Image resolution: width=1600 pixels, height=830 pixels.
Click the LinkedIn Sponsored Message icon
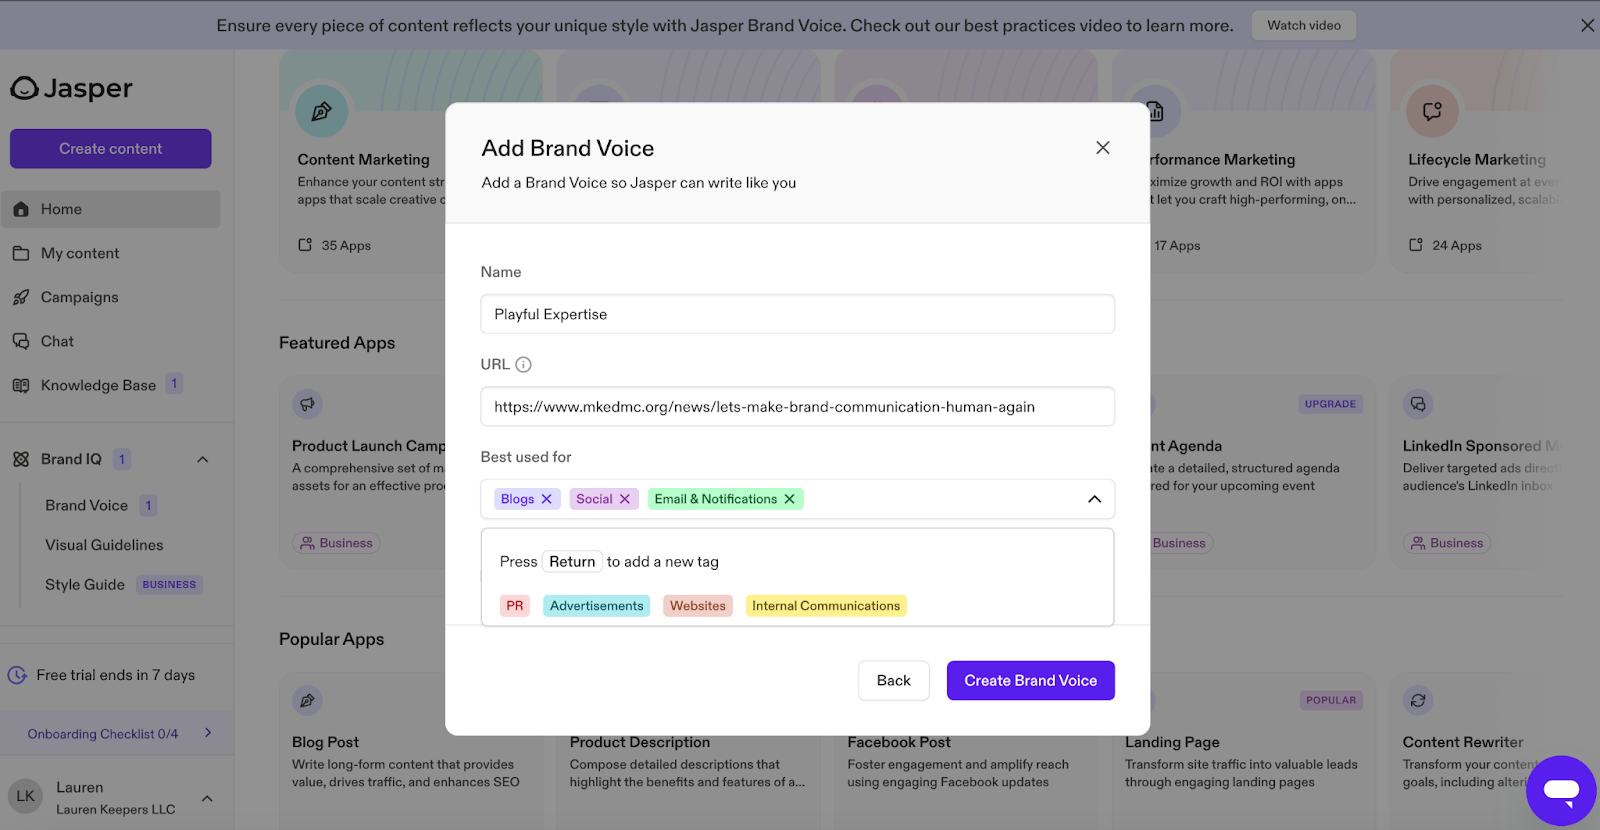tap(1418, 404)
